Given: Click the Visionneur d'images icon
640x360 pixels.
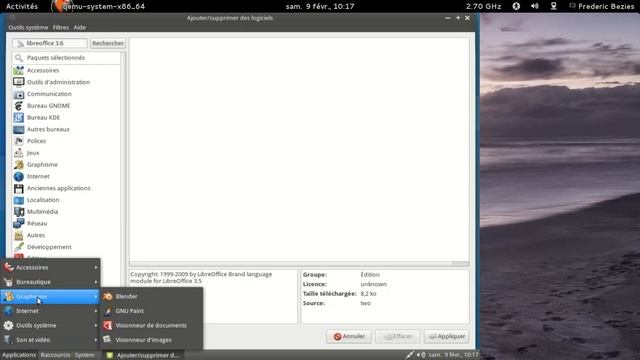Looking at the screenshot, I should pyautogui.click(x=107, y=340).
